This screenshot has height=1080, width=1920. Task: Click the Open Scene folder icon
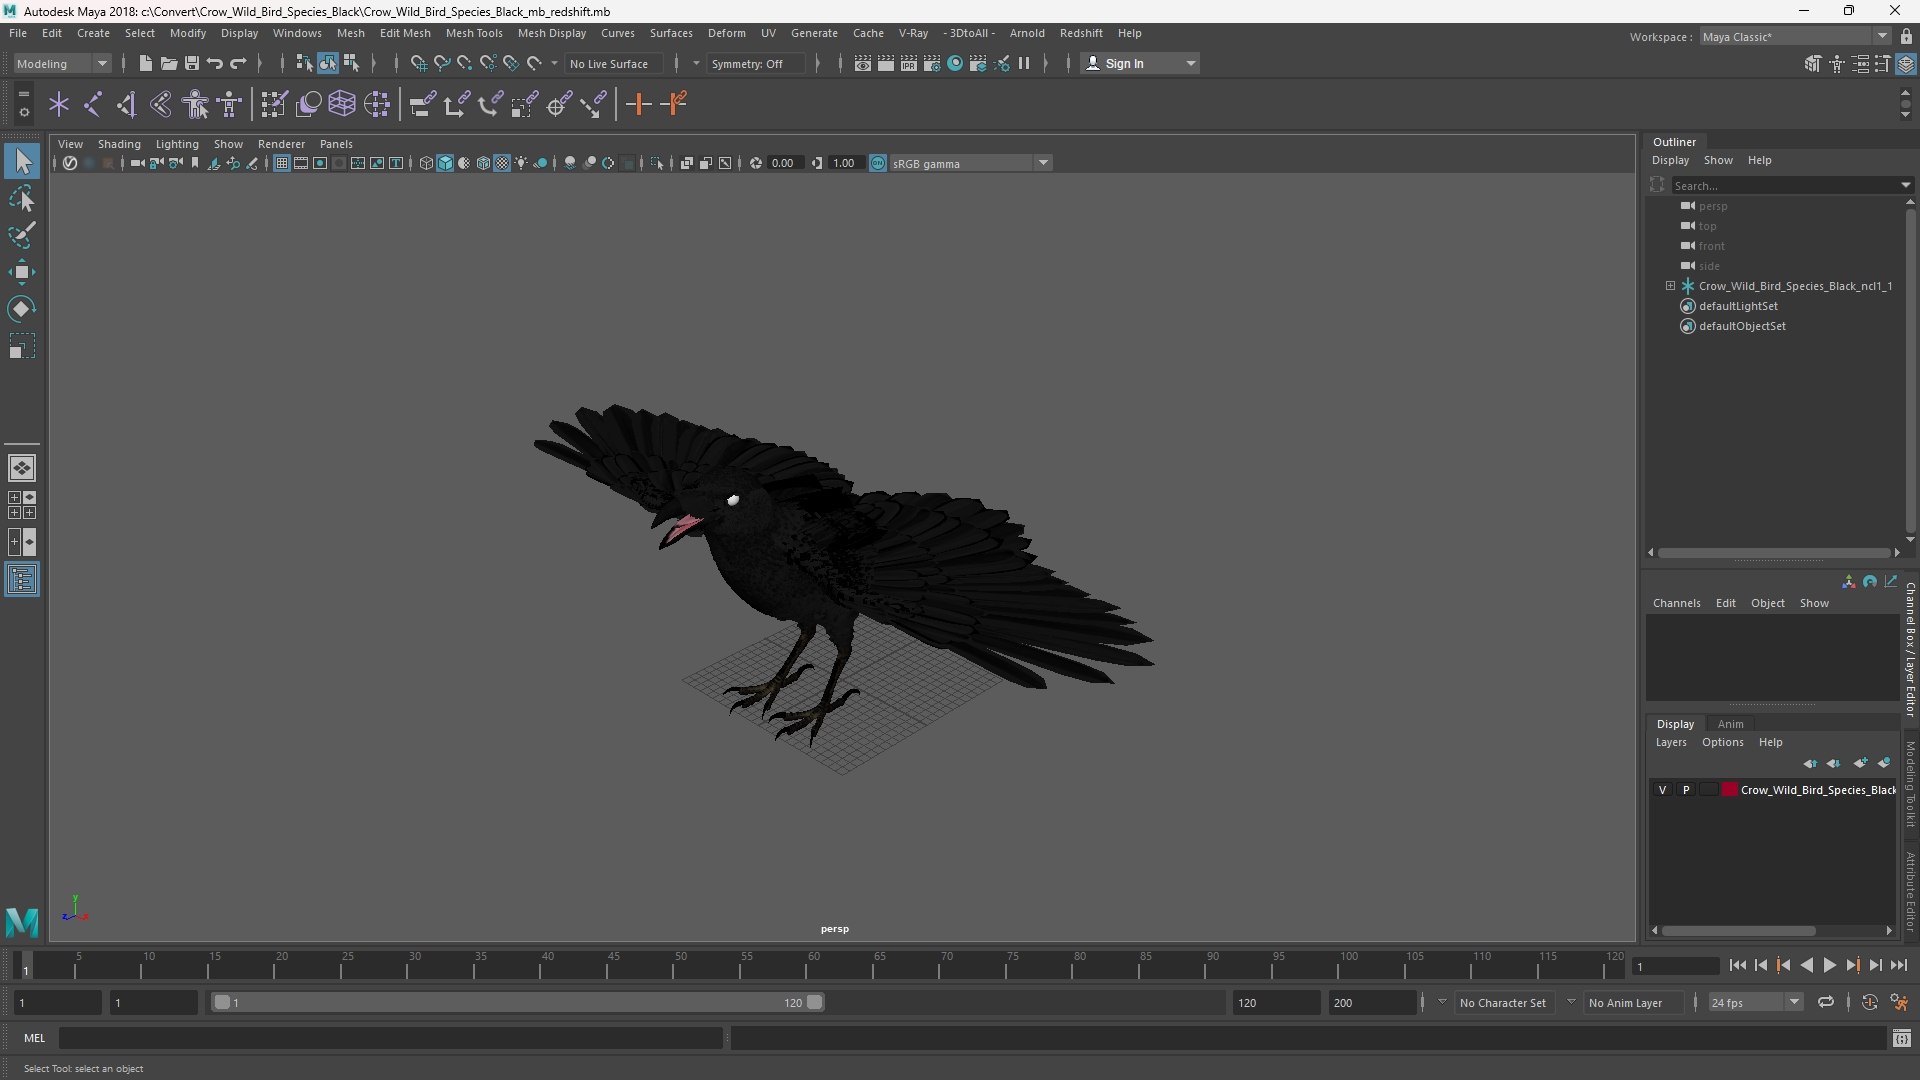169,63
